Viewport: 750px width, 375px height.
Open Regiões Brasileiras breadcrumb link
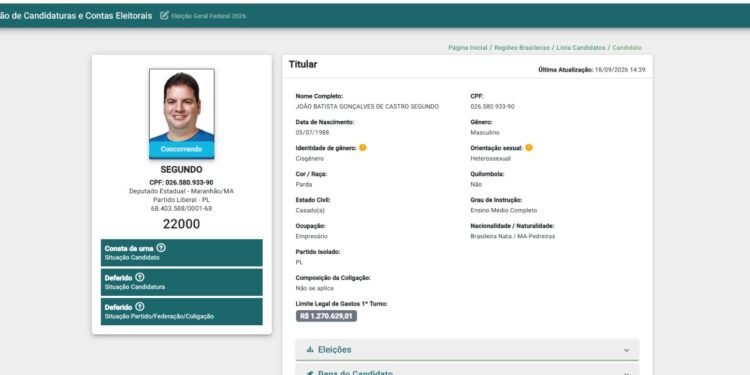[x=521, y=48]
